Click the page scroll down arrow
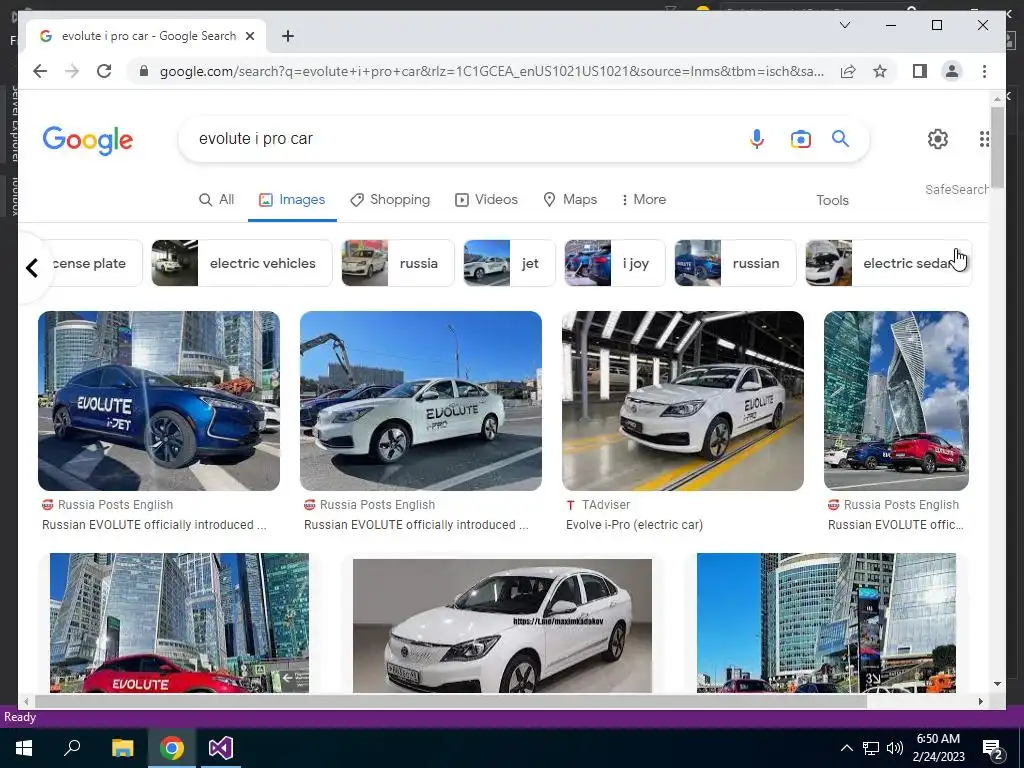 pyautogui.click(x=997, y=684)
